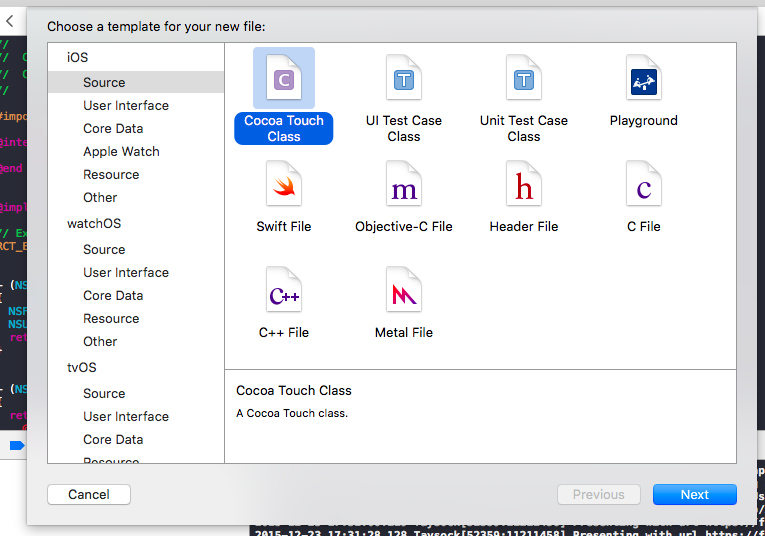765x536 pixels.
Task: Pick the Header File template icon
Action: click(x=523, y=185)
